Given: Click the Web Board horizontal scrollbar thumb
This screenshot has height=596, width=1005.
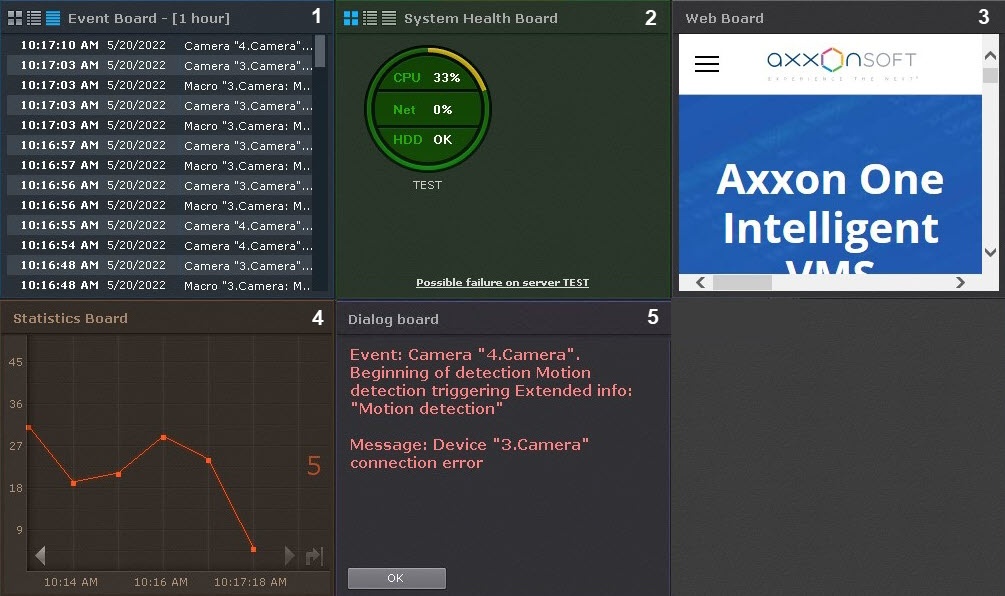Looking at the screenshot, I should pos(742,283).
